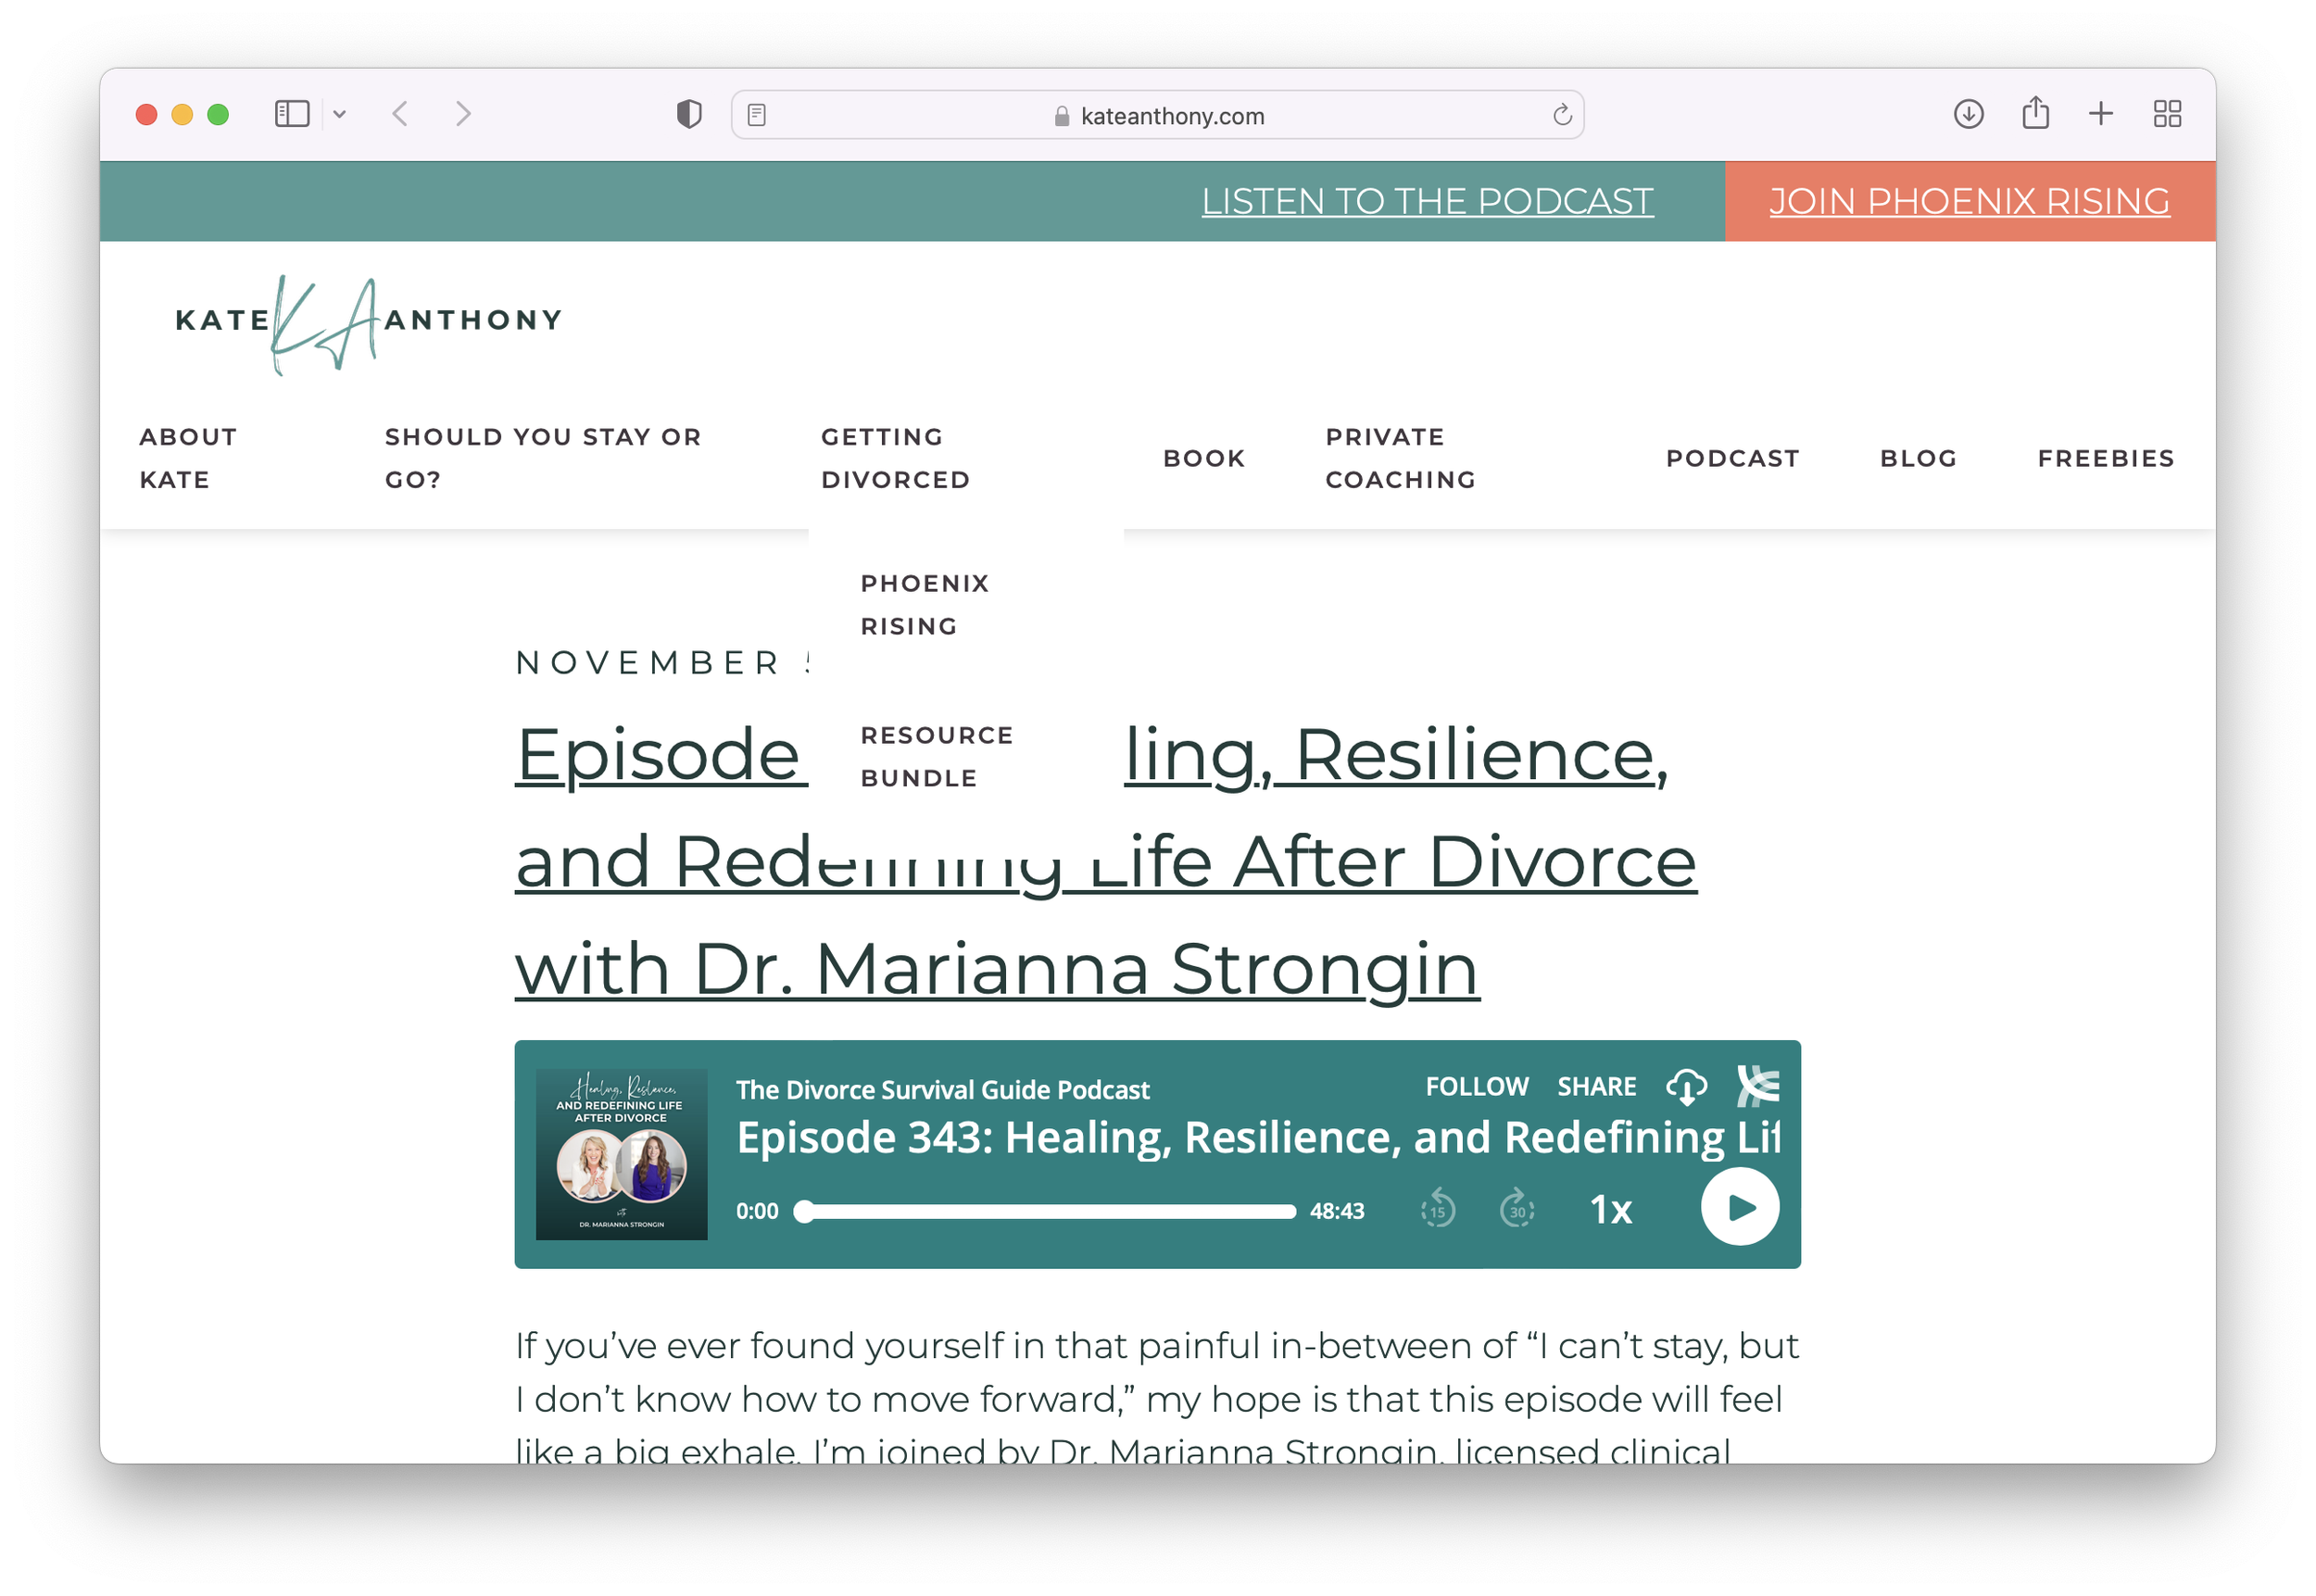Click Listen to the Podcast link
This screenshot has height=1596, width=2316.
coord(1427,201)
